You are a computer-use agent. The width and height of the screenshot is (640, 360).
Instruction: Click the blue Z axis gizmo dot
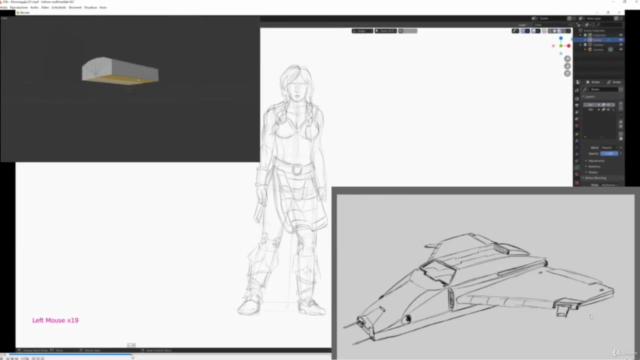[561, 38]
